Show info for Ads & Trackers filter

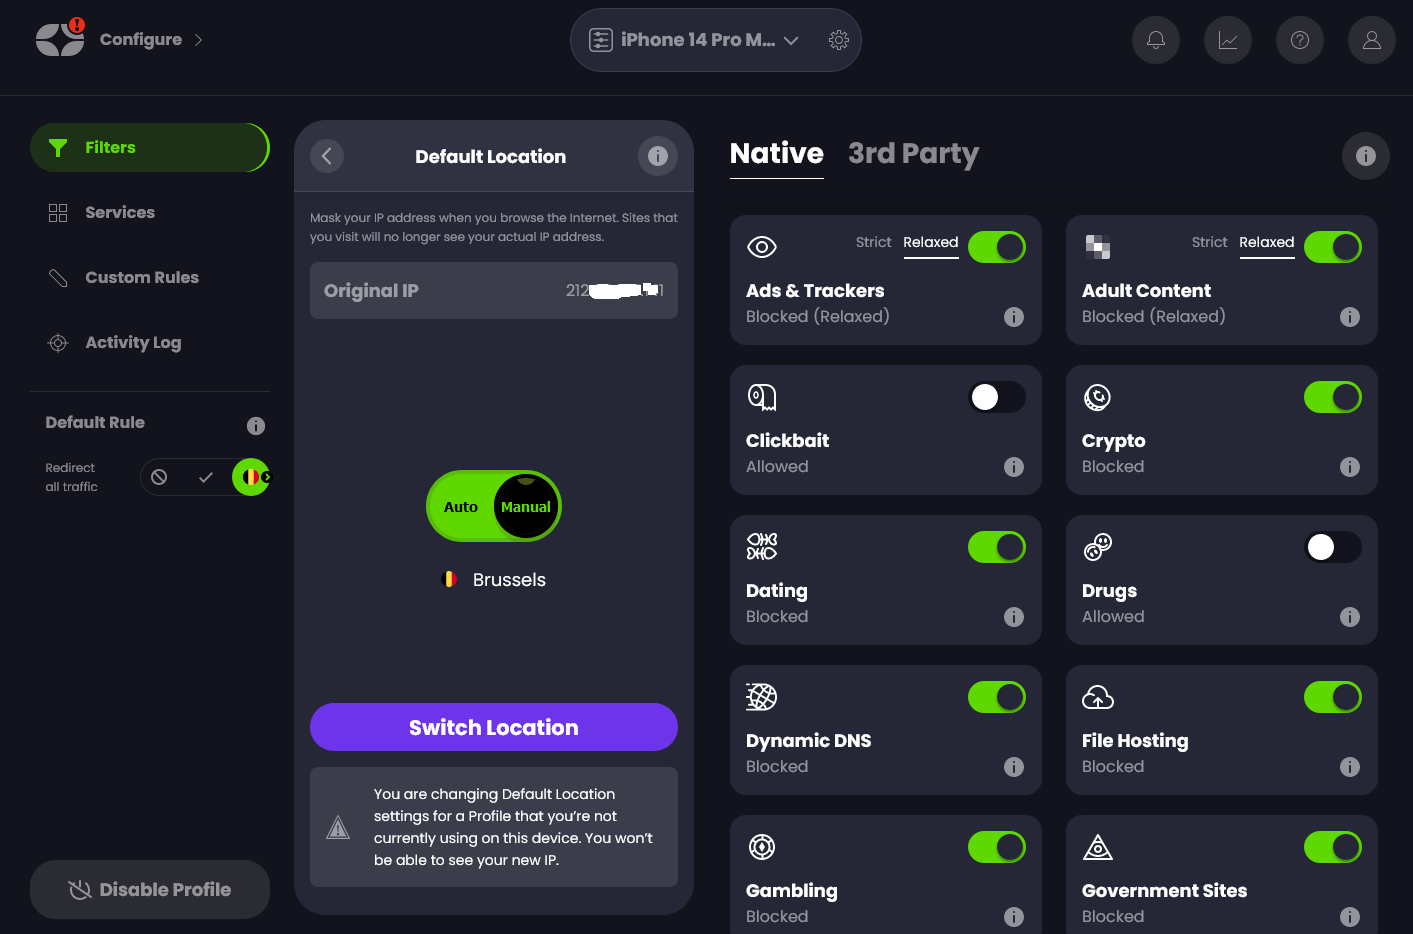1013,317
